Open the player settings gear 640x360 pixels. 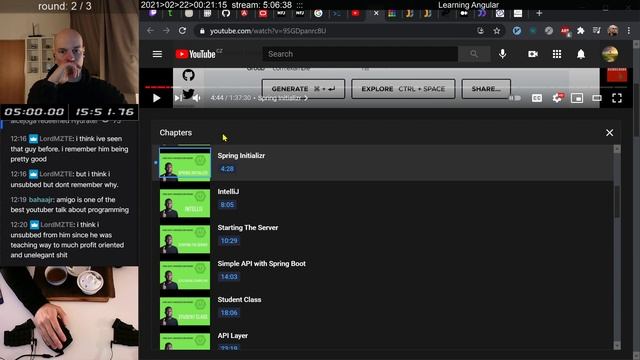[x=557, y=98]
